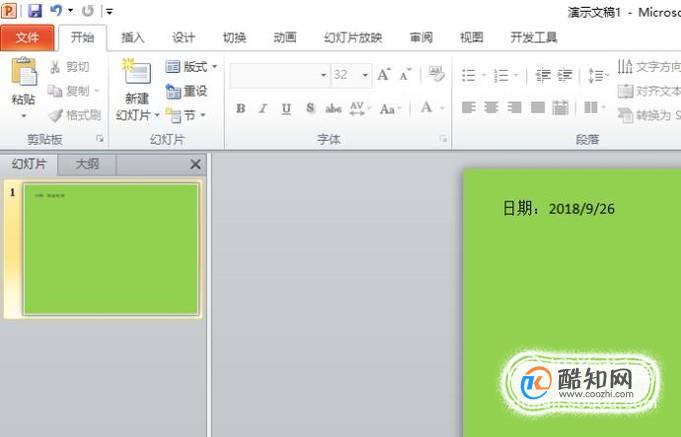The image size is (681, 437).
Task: Toggle center text alignment
Action: [x=491, y=107]
